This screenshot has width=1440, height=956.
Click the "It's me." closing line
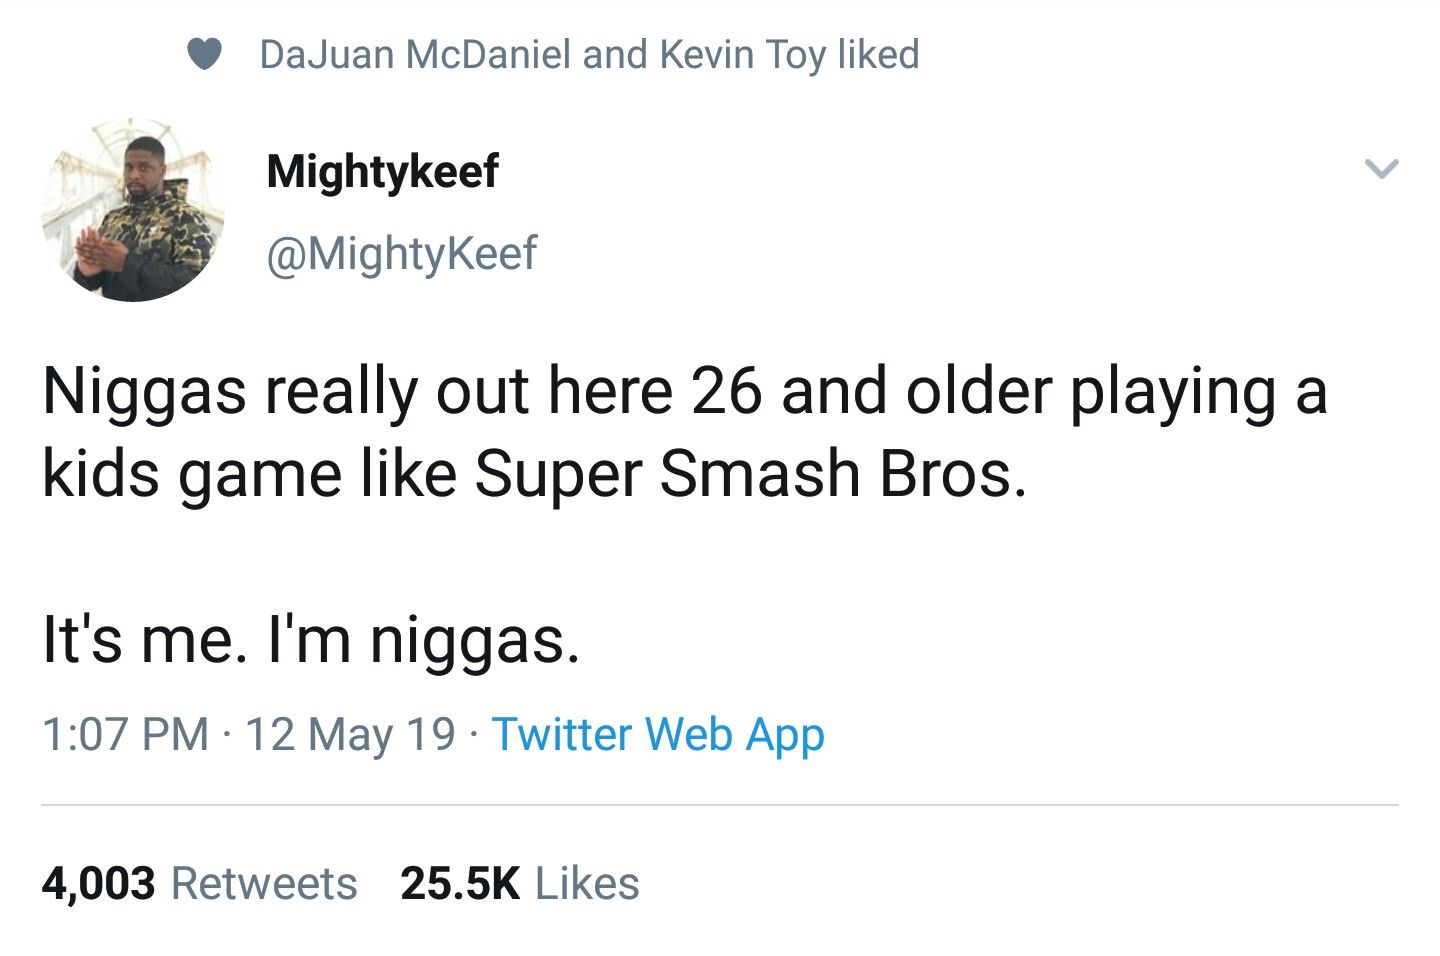pyautogui.click(x=144, y=640)
